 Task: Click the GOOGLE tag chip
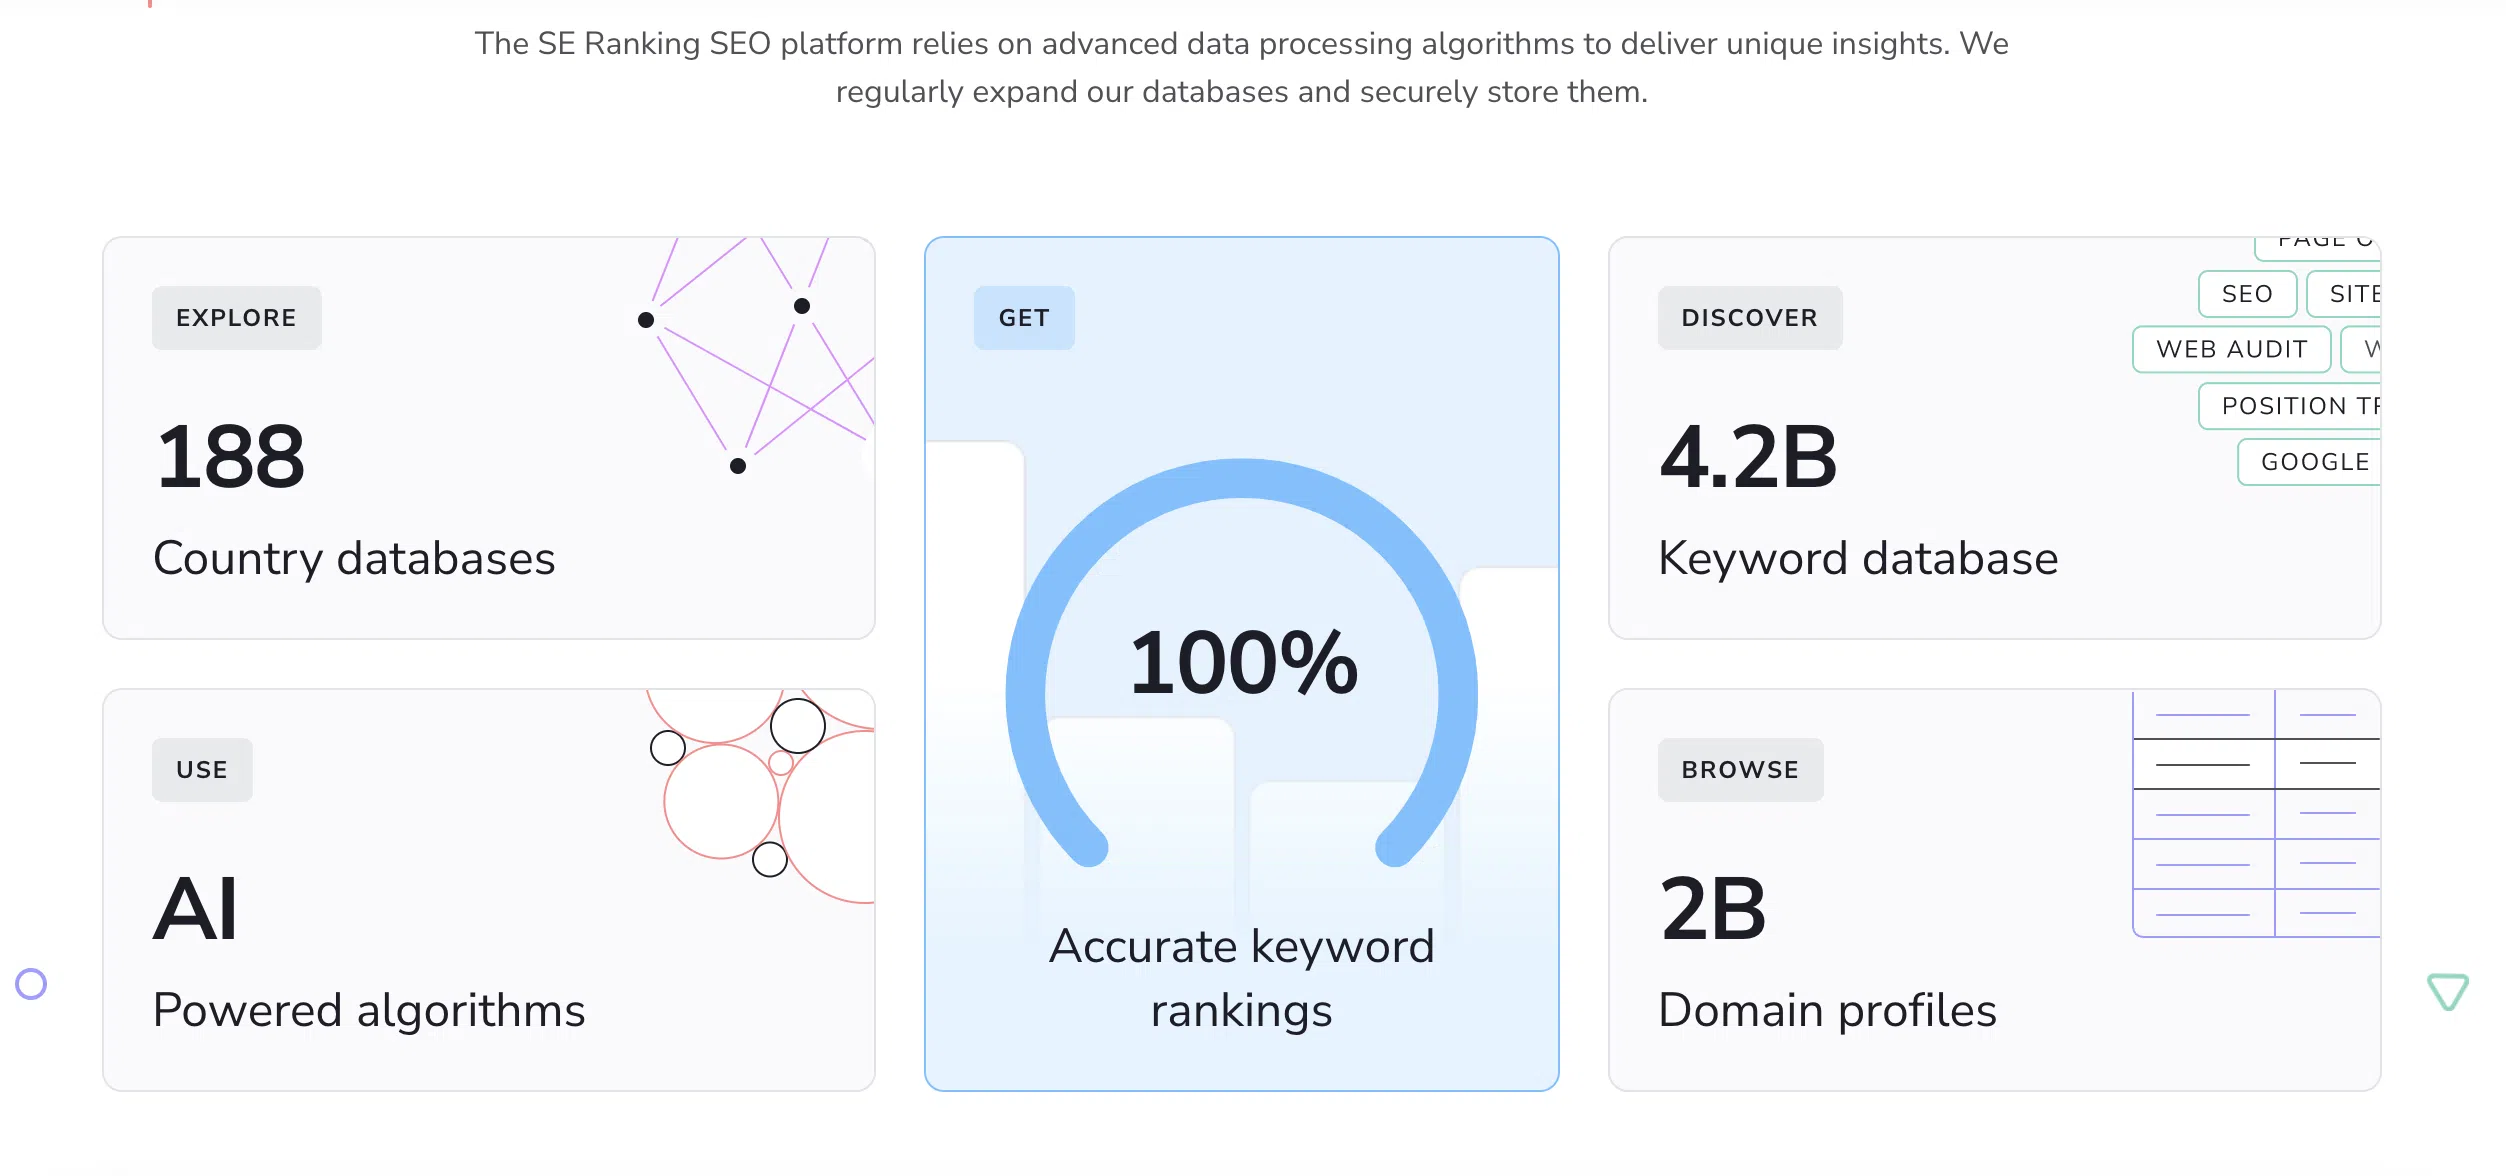2312,462
